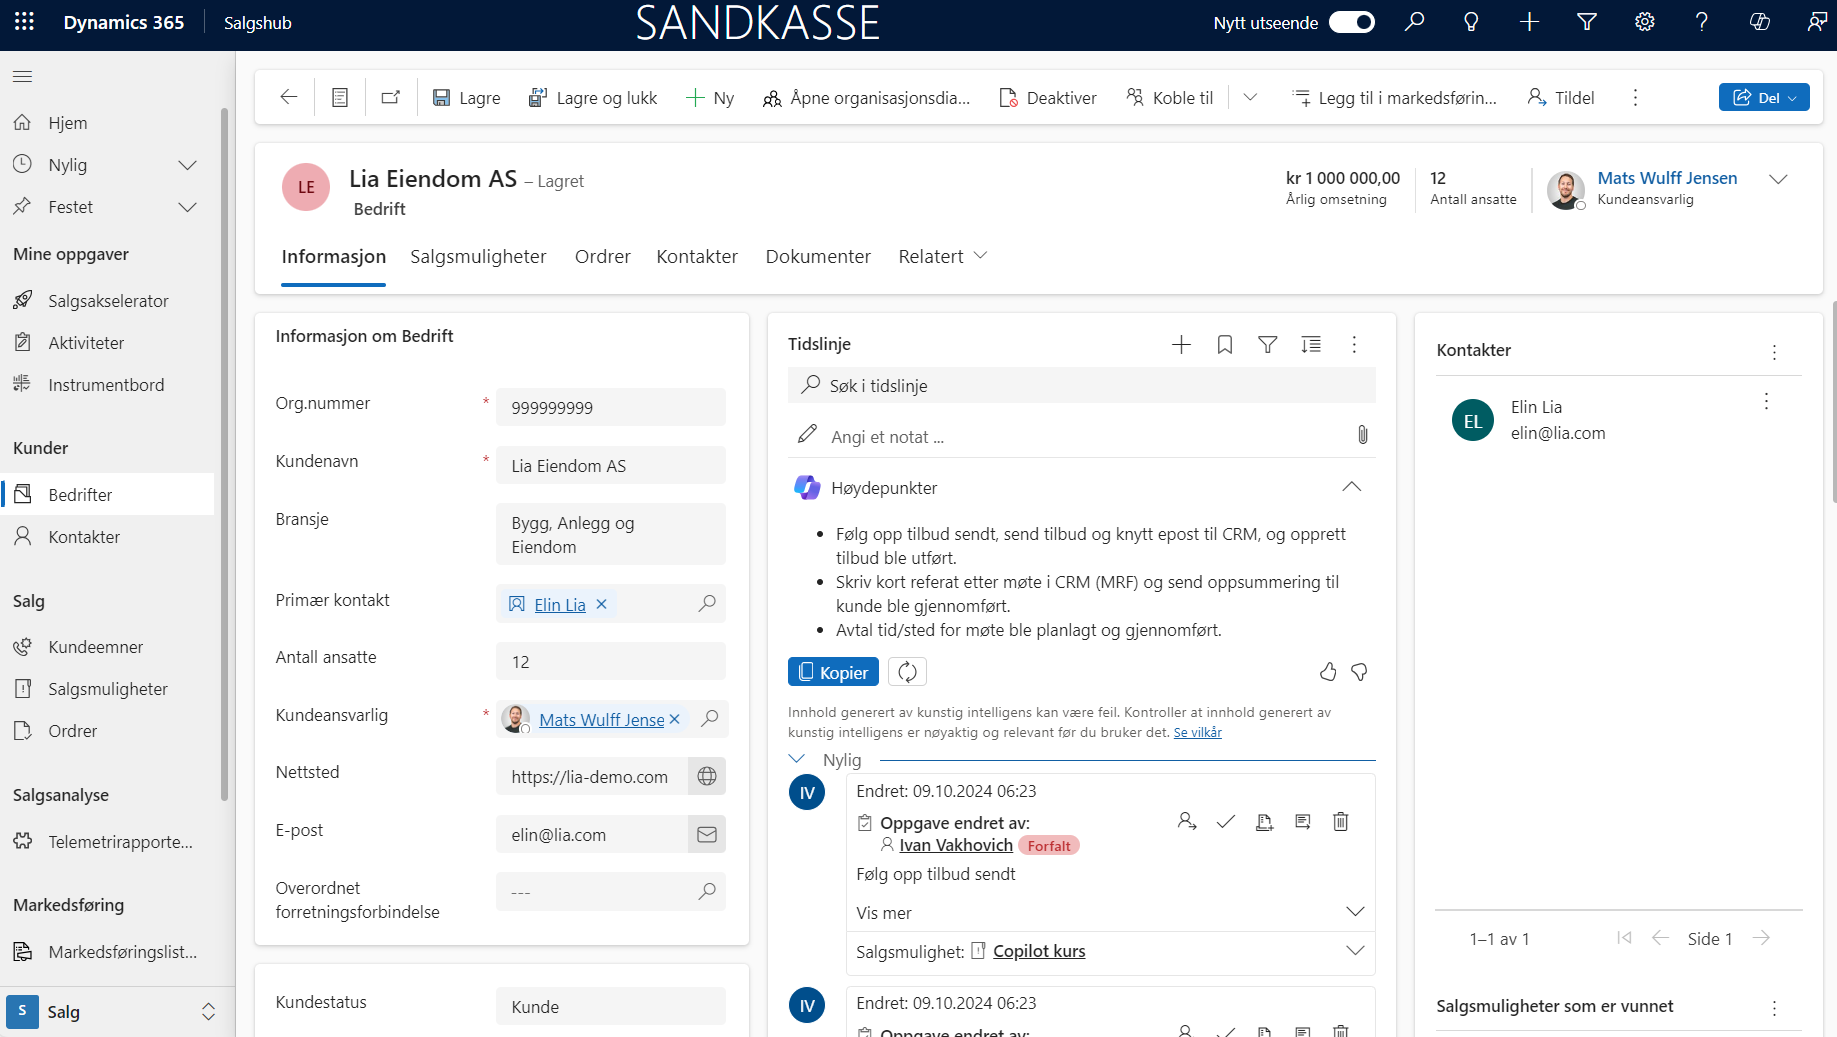
Task: Open the Dynamics 365 app launcher grid
Action: (24, 22)
